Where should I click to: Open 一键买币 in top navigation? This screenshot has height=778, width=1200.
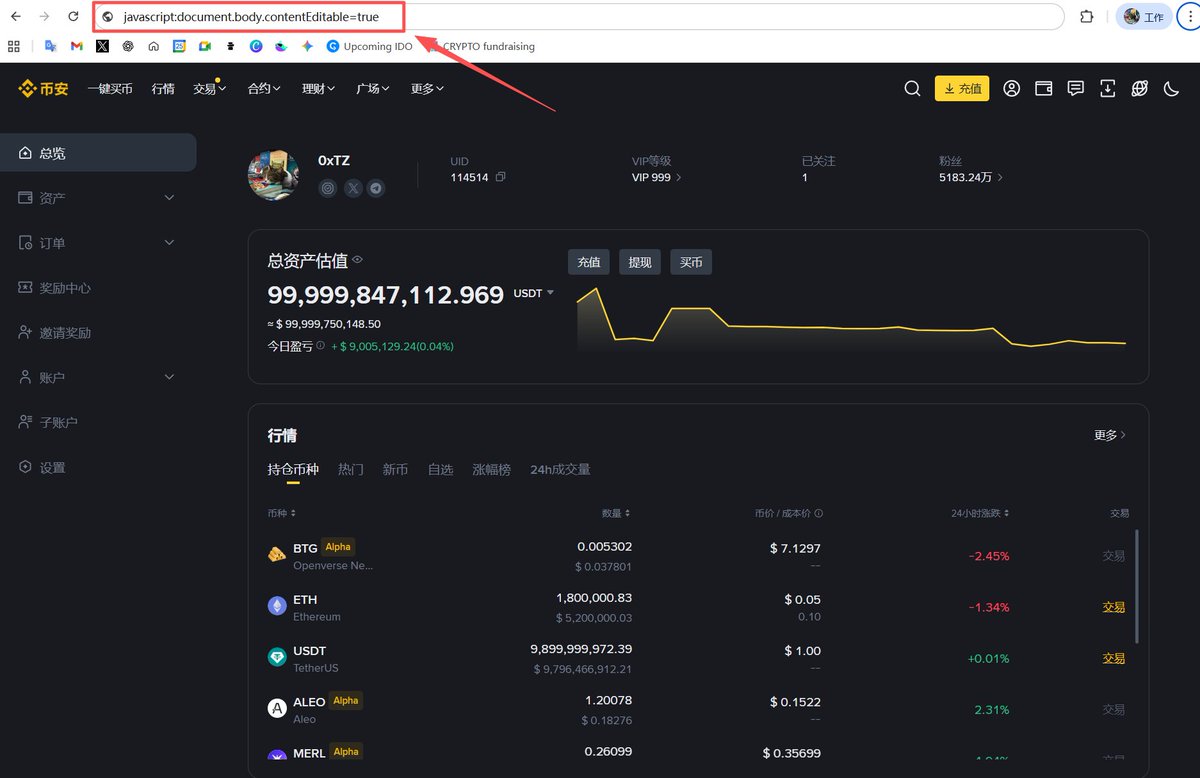(110, 88)
